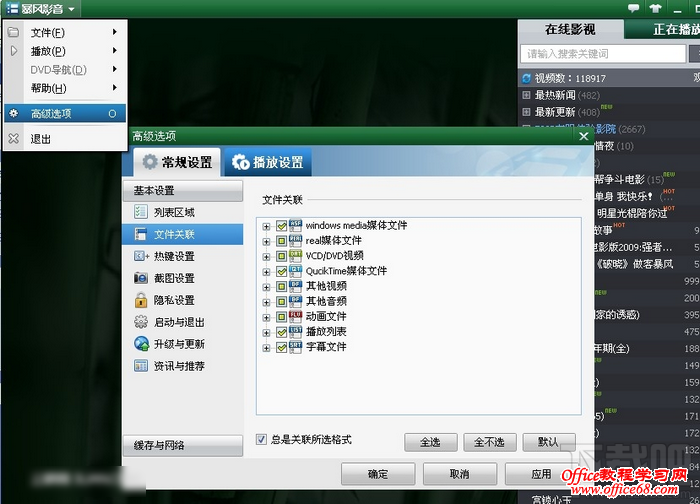Image resolution: width=700 pixels, height=504 pixels.
Task: Click the 截图设置 camera icon
Action: 141,278
